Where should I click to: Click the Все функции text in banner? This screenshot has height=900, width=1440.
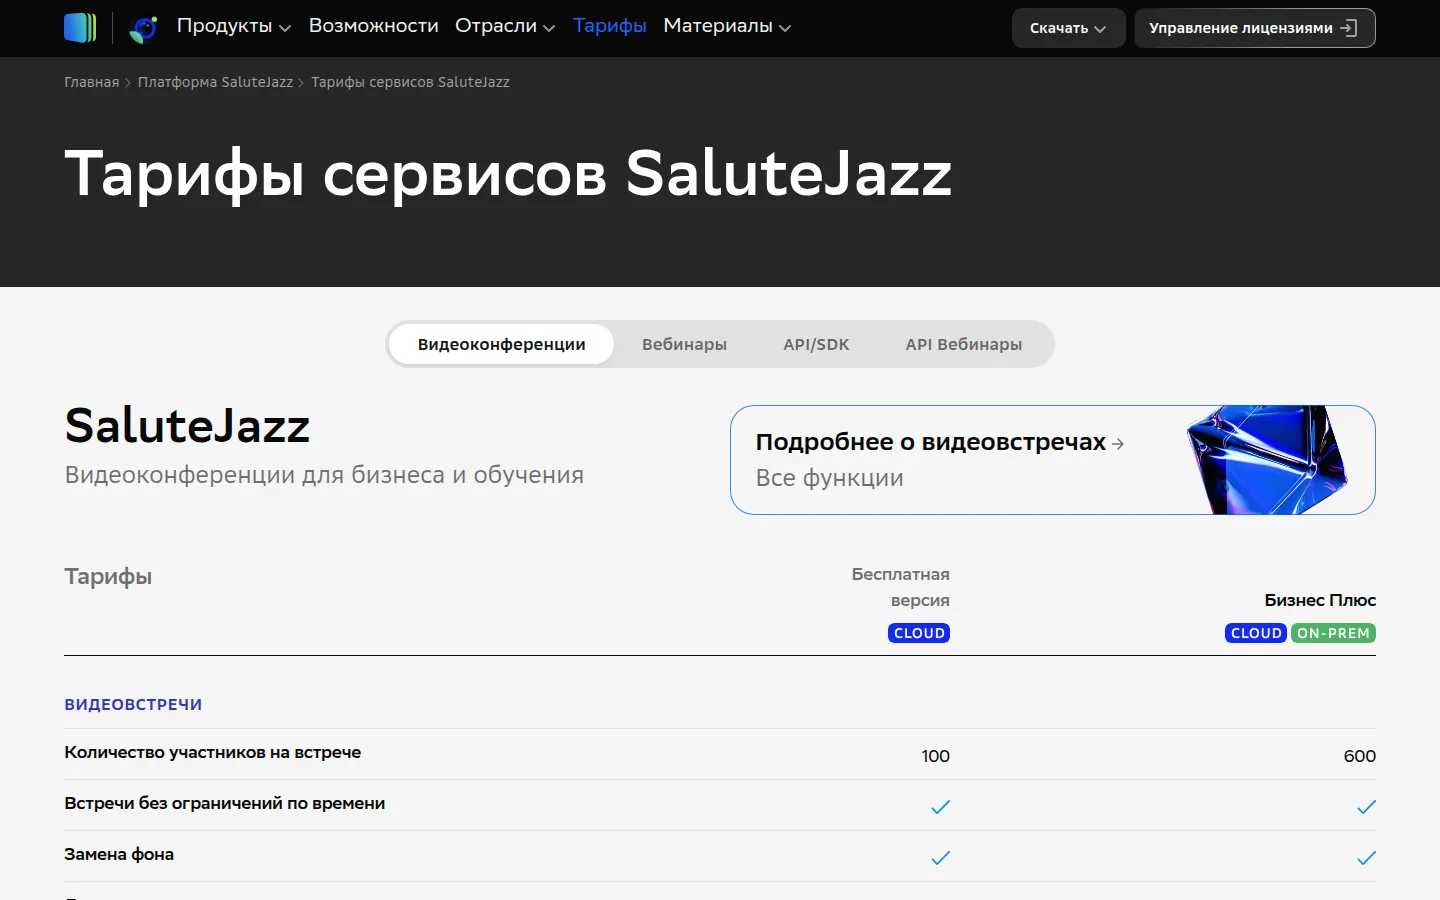pos(829,478)
